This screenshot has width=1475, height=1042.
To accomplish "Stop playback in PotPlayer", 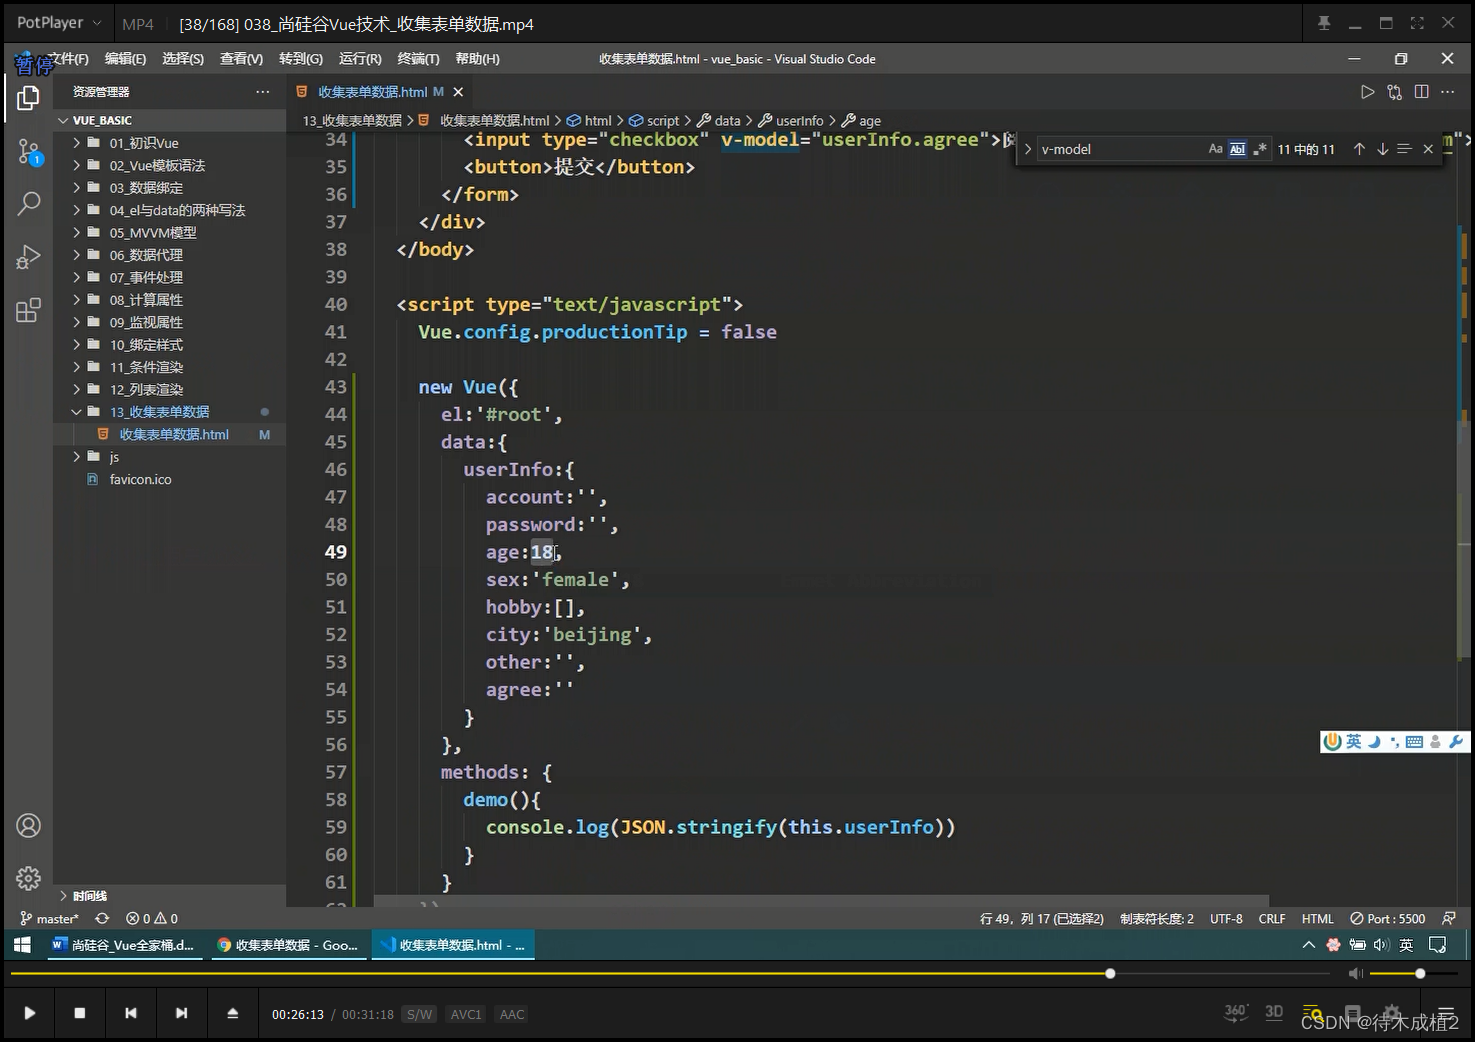I will coord(80,1013).
